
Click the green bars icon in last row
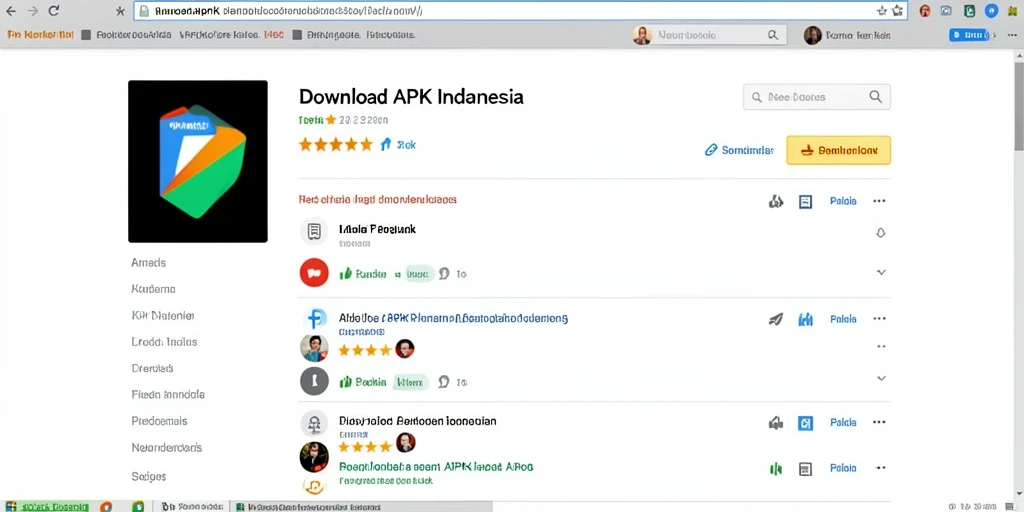(776, 468)
